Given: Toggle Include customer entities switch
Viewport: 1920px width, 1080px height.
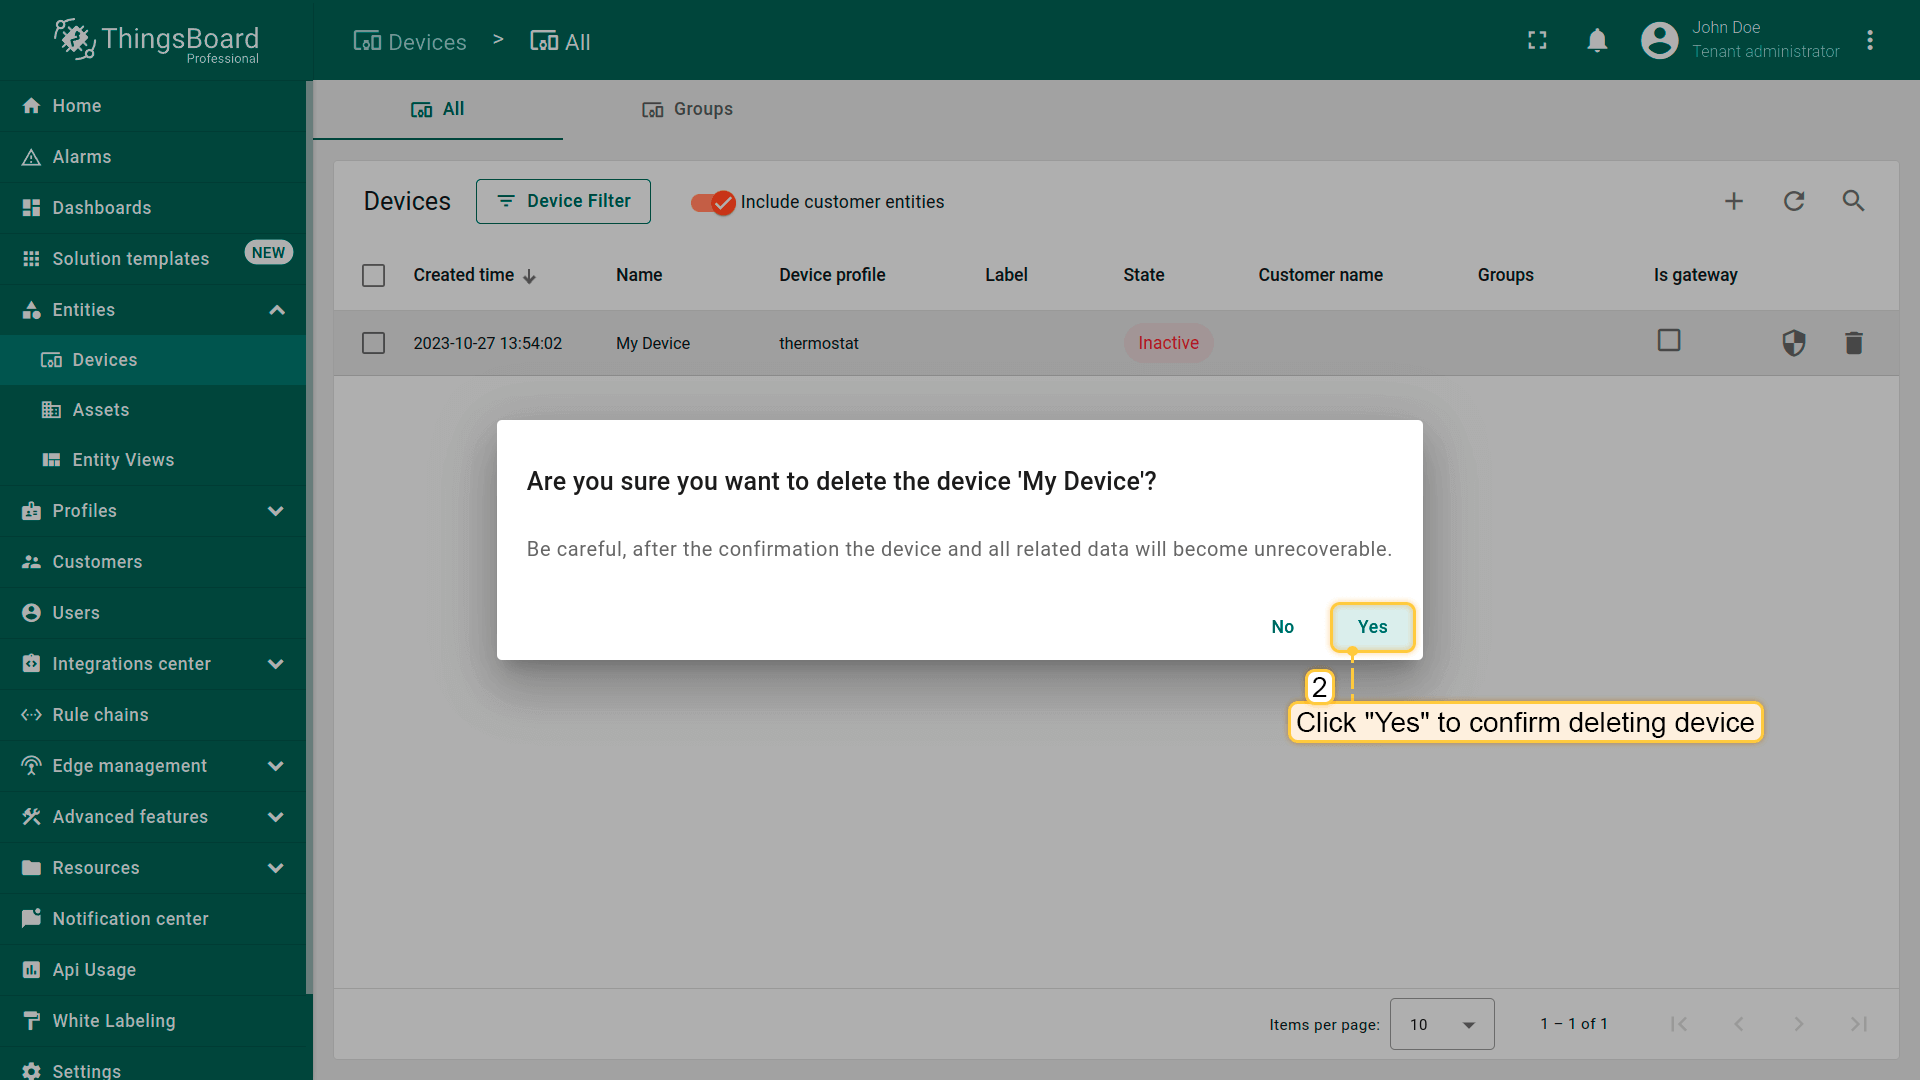Looking at the screenshot, I should click(x=713, y=202).
